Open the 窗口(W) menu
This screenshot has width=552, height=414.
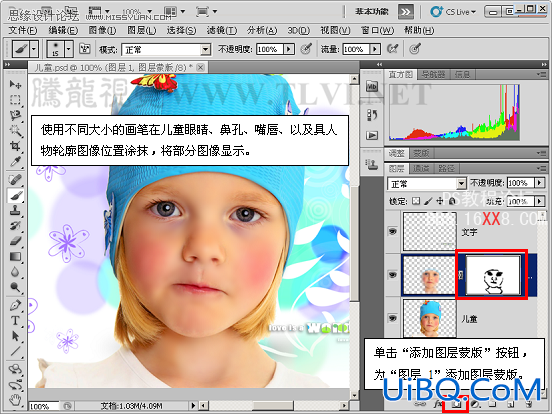[377, 31]
